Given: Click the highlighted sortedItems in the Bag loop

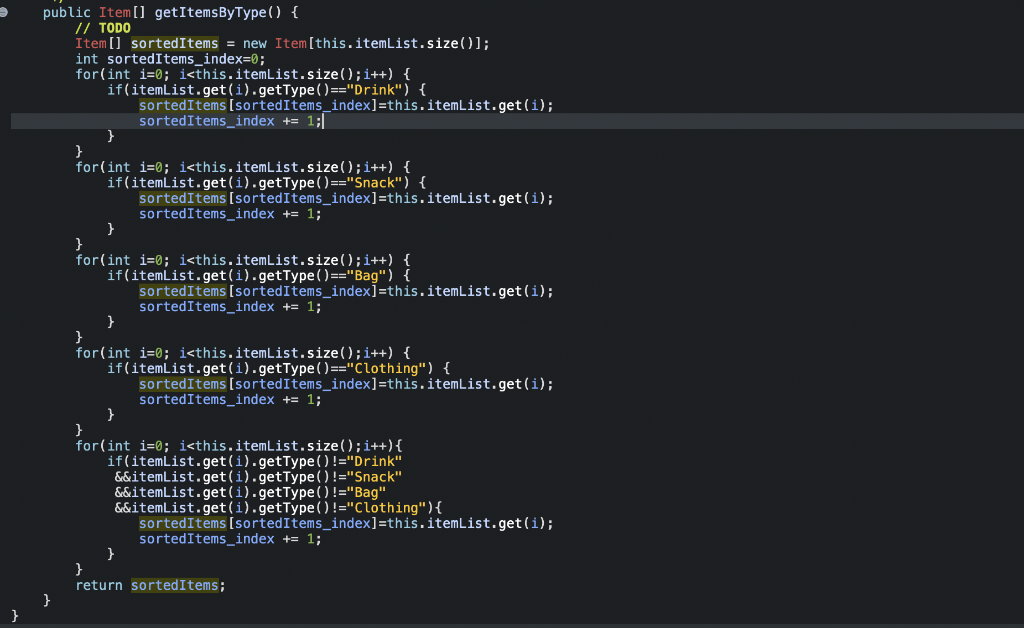Looking at the screenshot, I should (x=181, y=290).
